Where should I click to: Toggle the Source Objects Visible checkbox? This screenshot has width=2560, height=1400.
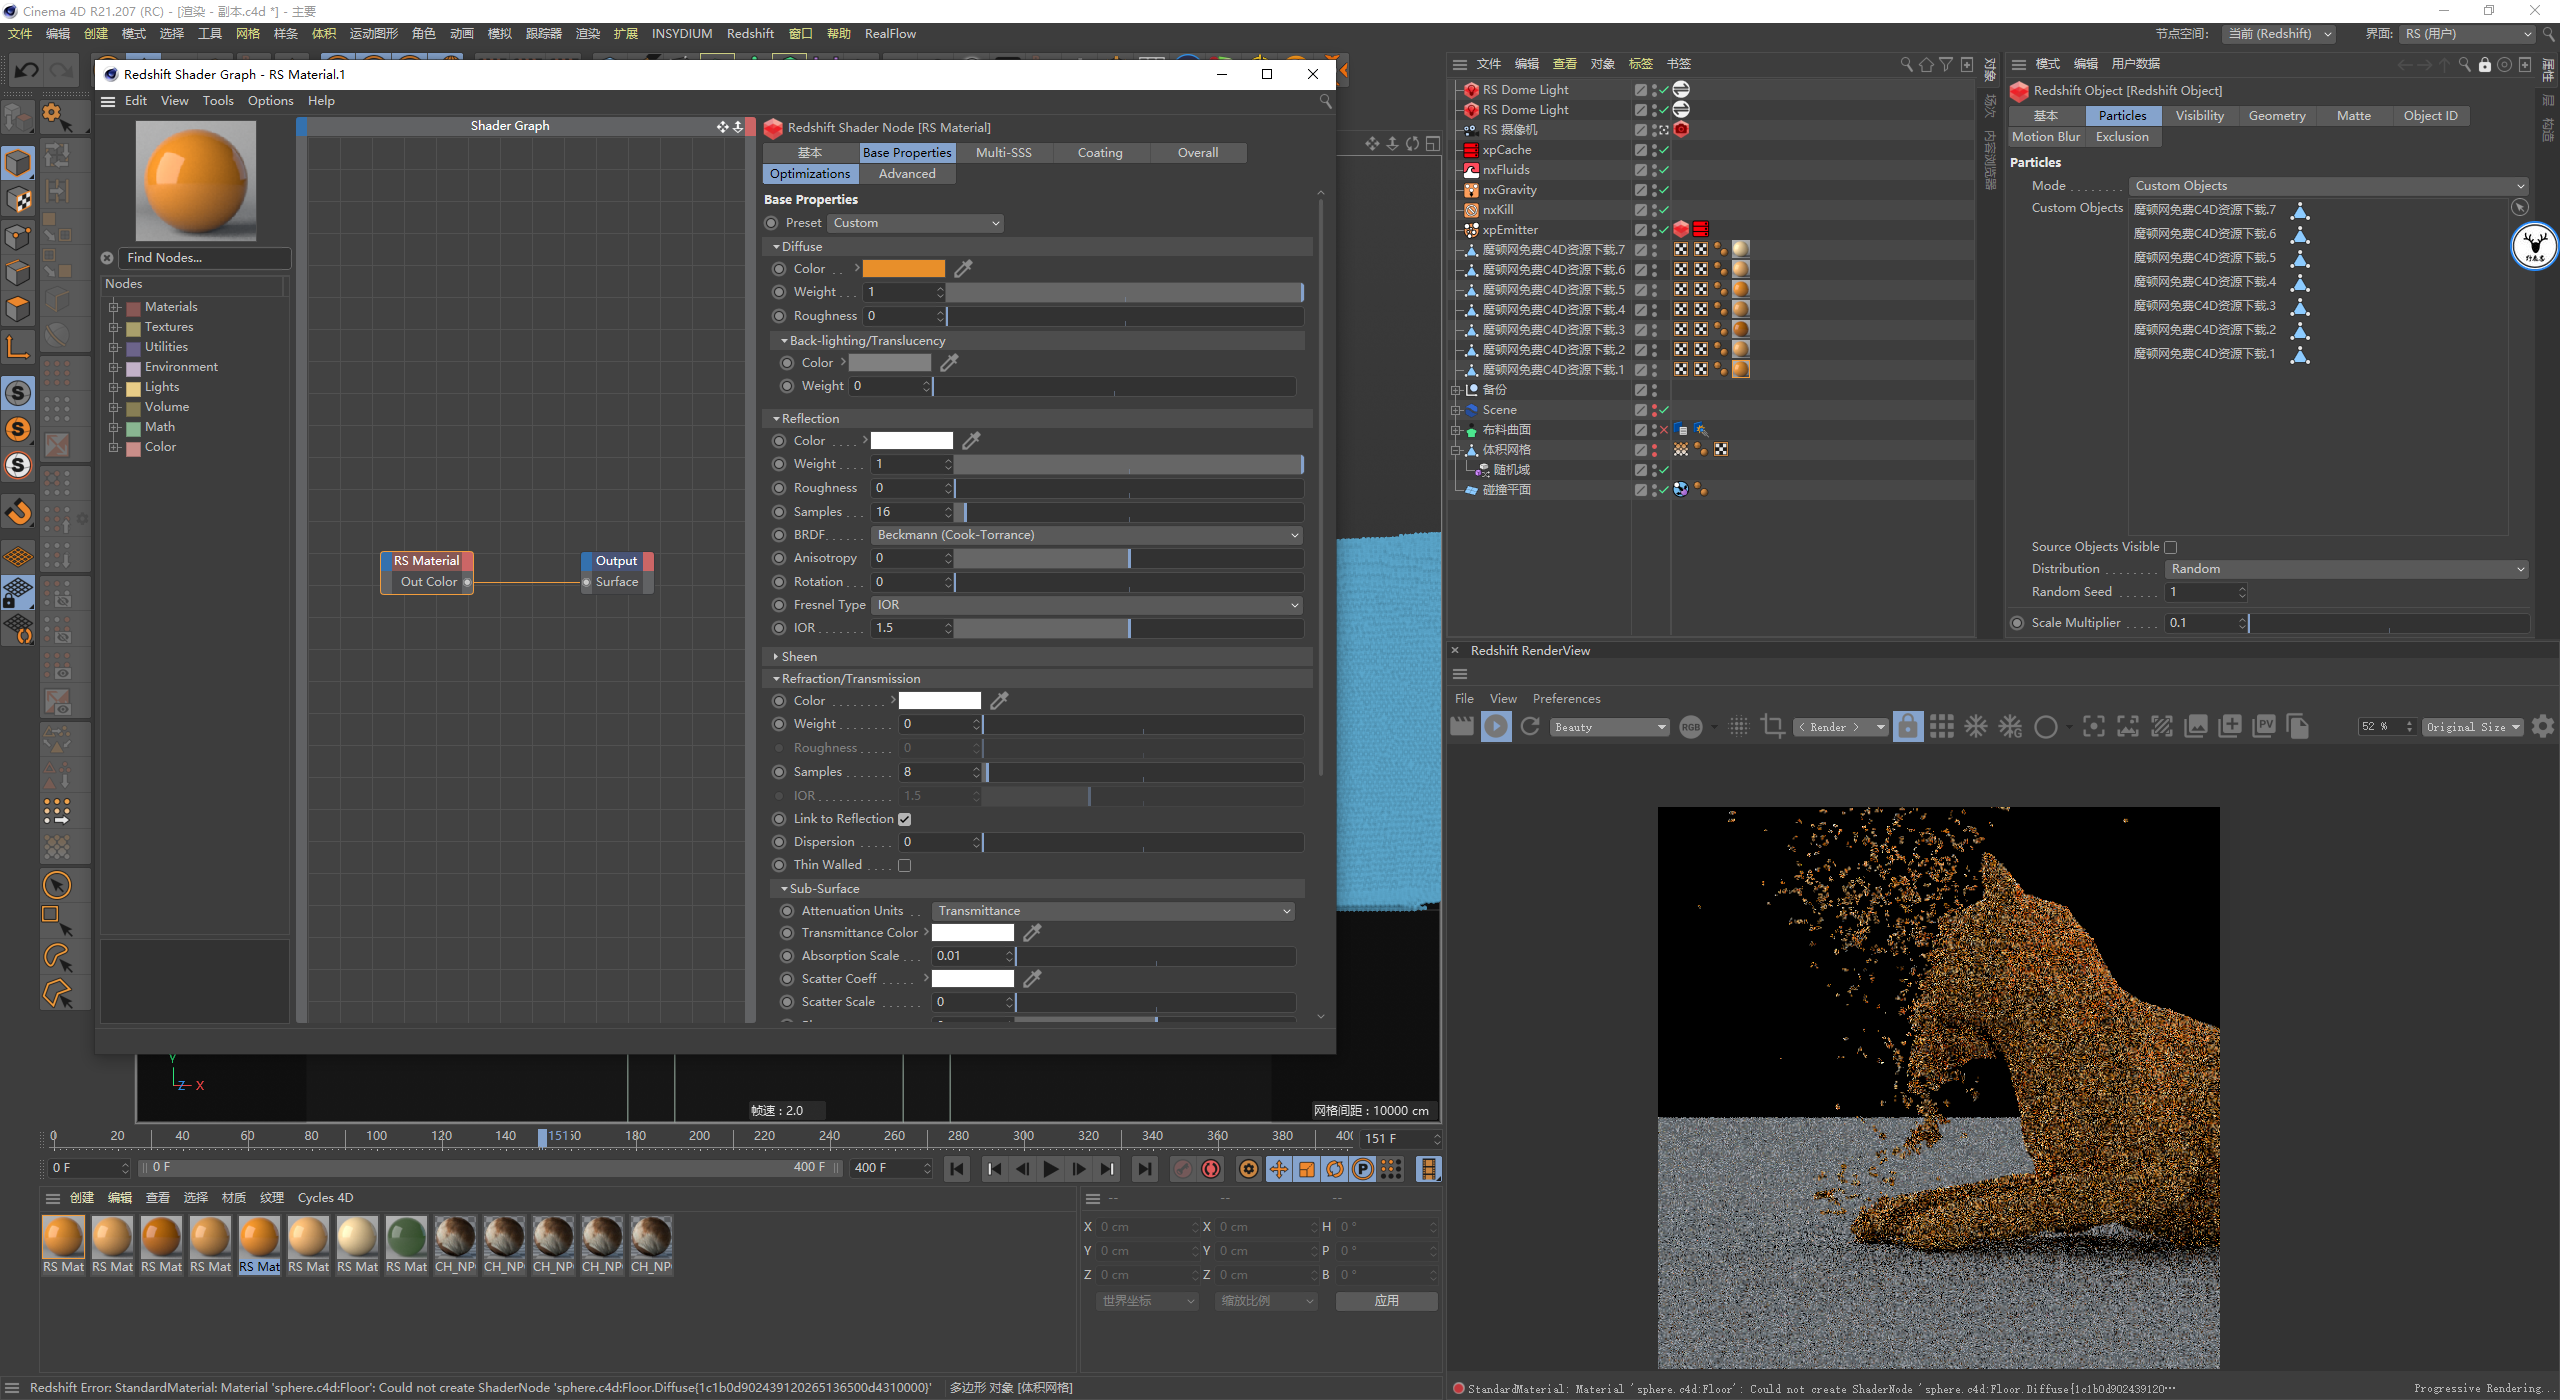point(2170,547)
